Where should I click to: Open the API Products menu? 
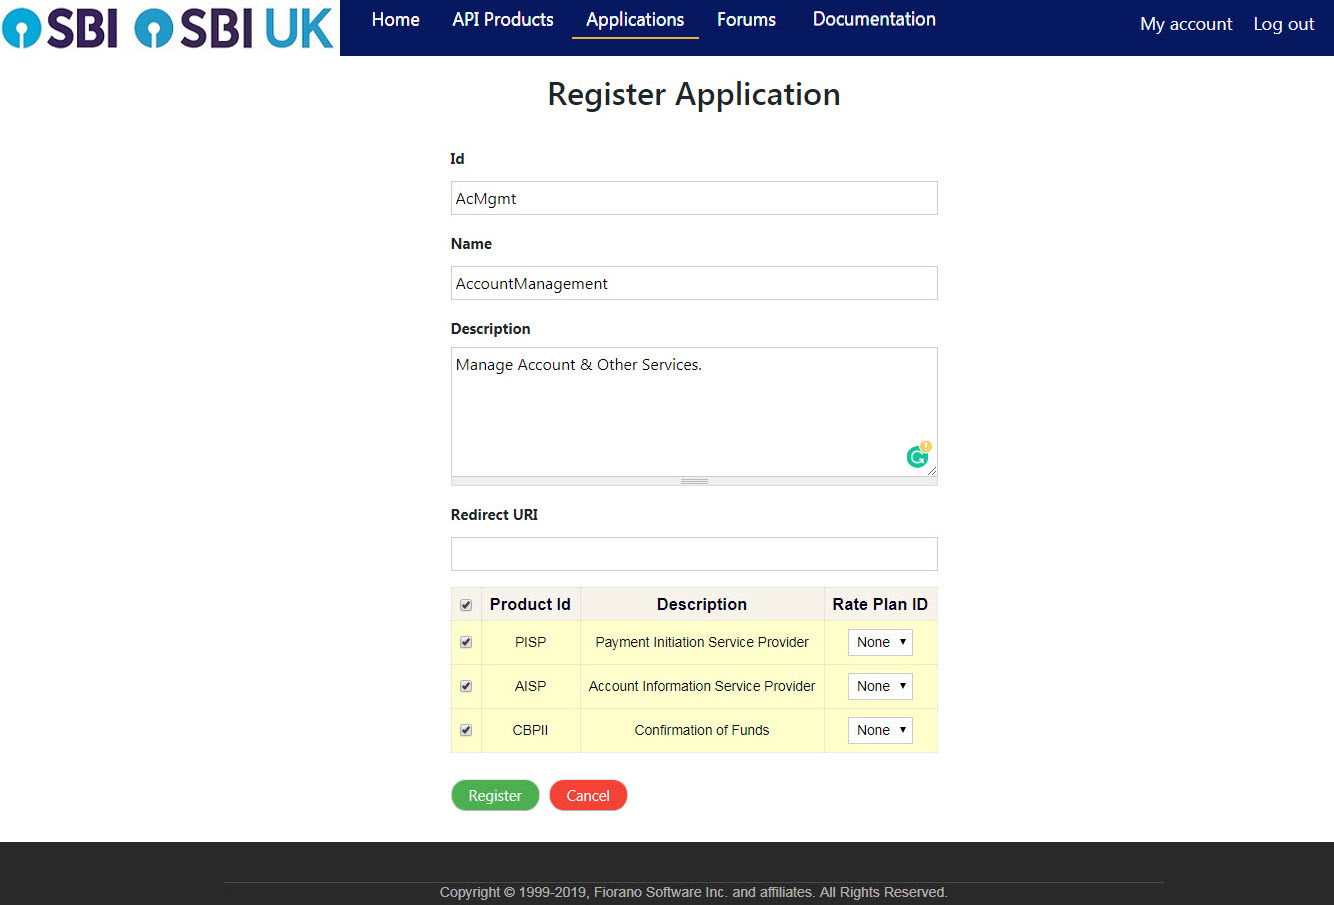pyautogui.click(x=503, y=19)
